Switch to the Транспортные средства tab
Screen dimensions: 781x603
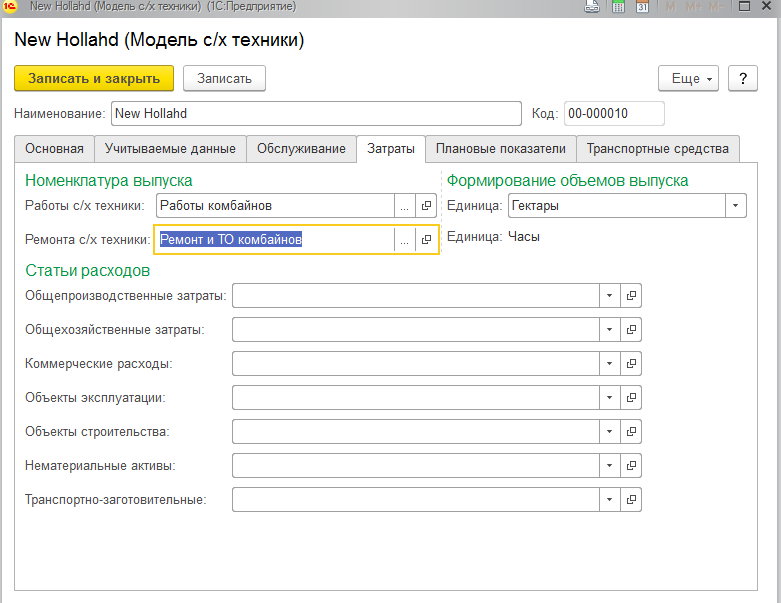pyautogui.click(x=657, y=149)
